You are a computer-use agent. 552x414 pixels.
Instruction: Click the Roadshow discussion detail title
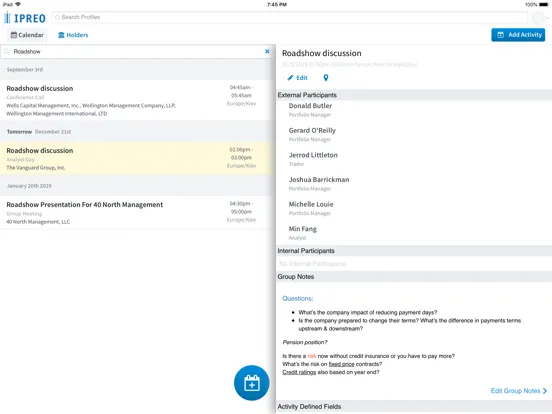321,53
